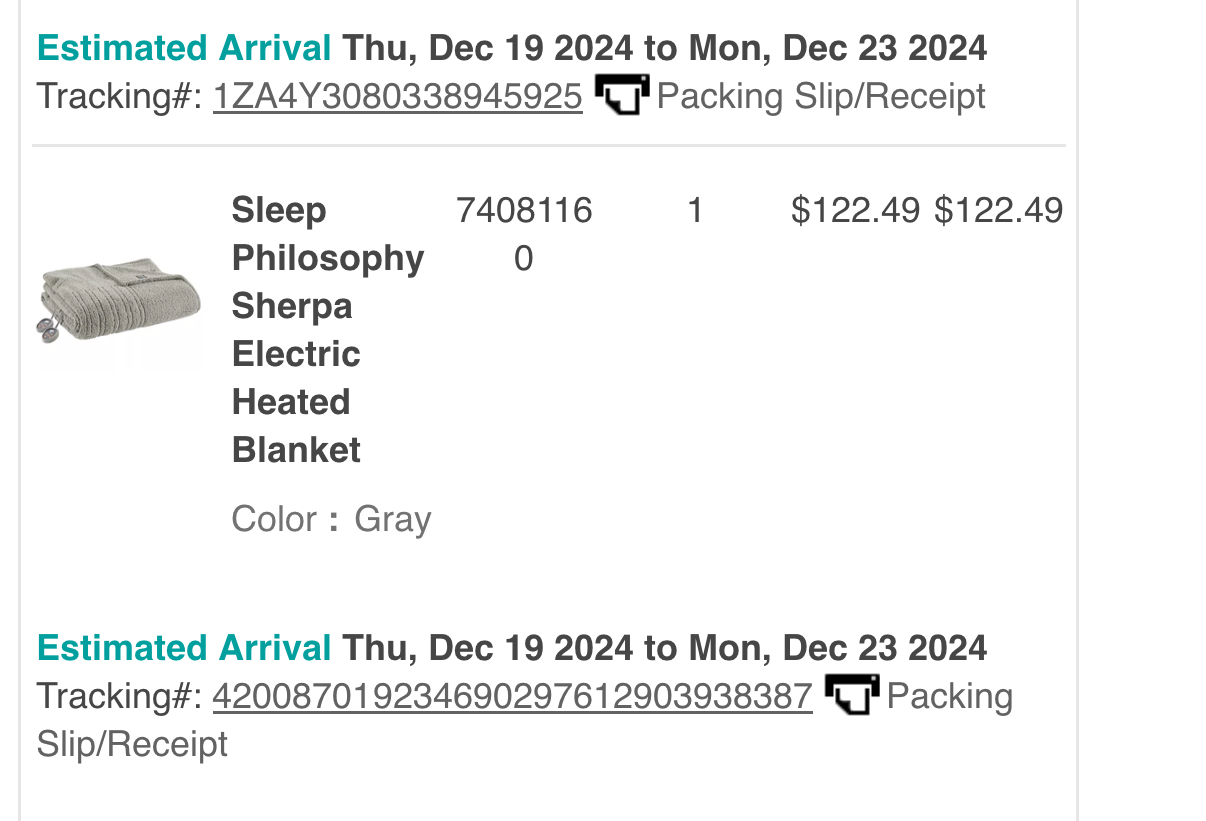Open tracking link starting with 42008701923469
Viewport: 1206px width, 821px height.
coord(512,696)
